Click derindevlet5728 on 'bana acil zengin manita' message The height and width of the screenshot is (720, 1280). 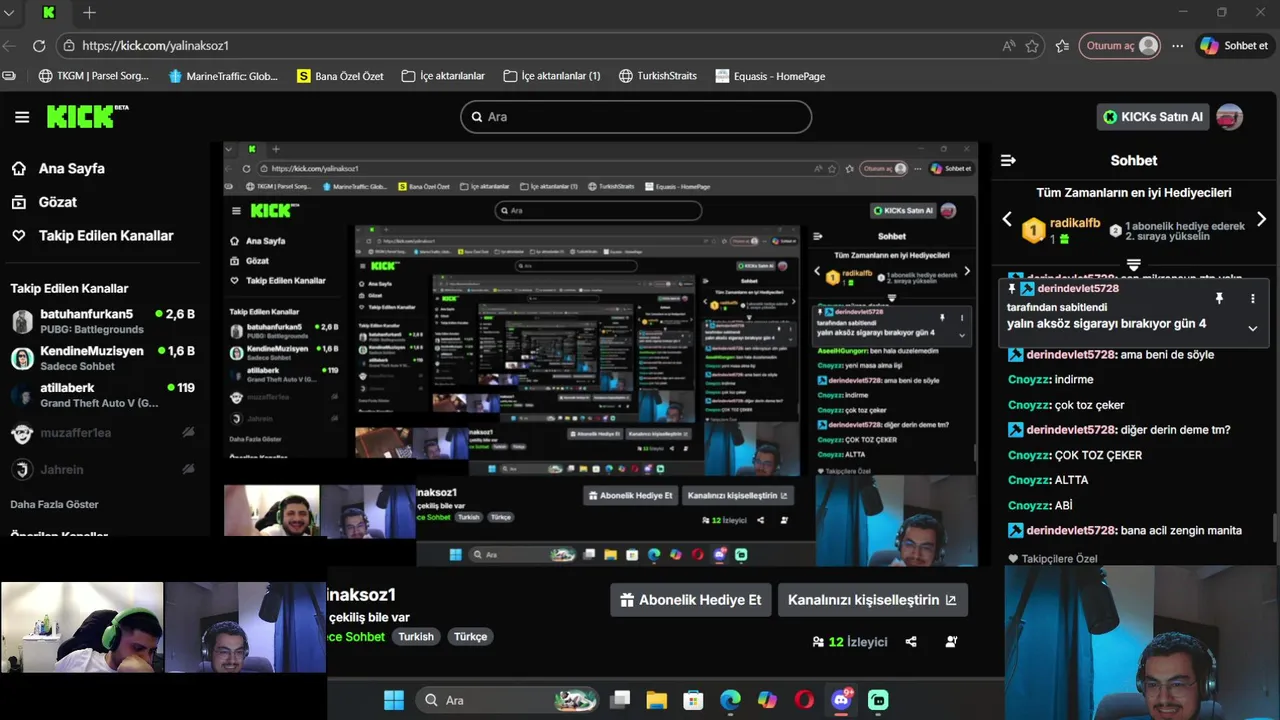(x=1070, y=530)
